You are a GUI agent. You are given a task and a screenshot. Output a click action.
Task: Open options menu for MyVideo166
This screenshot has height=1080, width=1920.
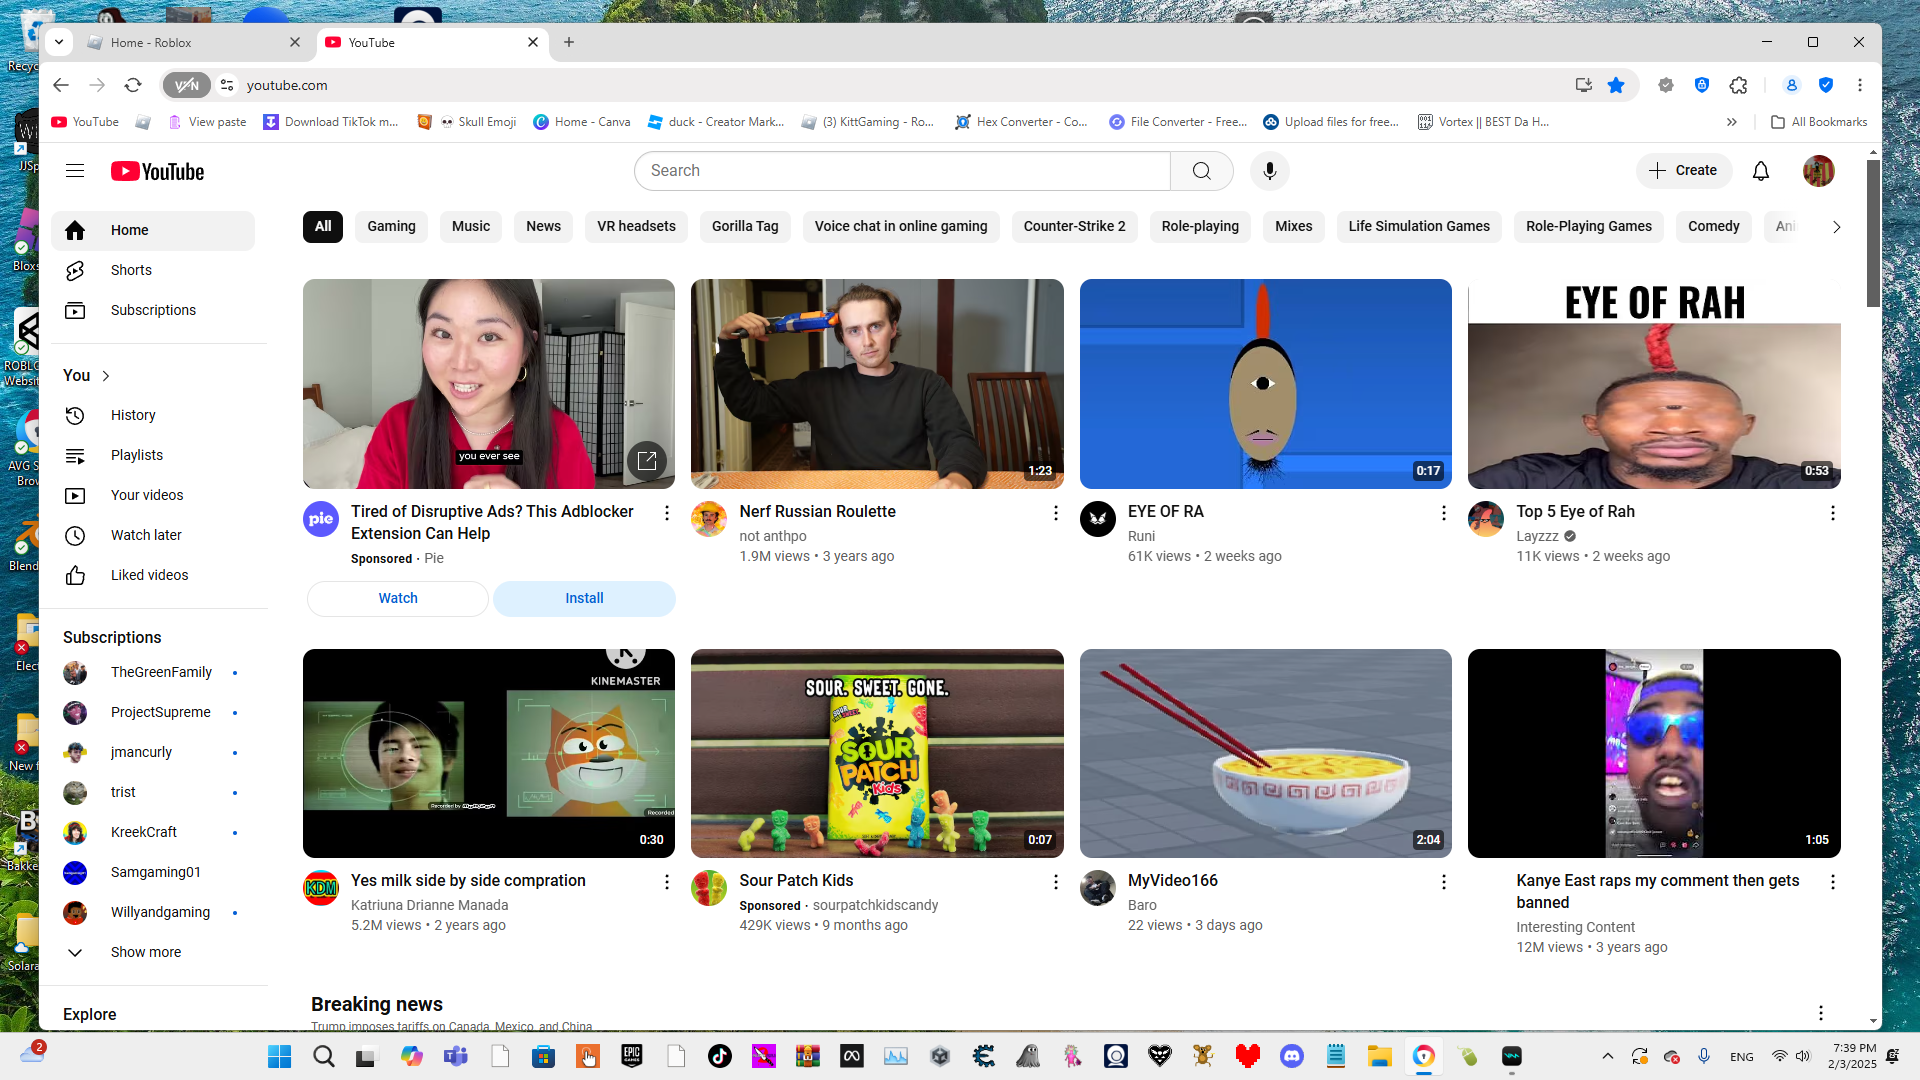click(1443, 882)
